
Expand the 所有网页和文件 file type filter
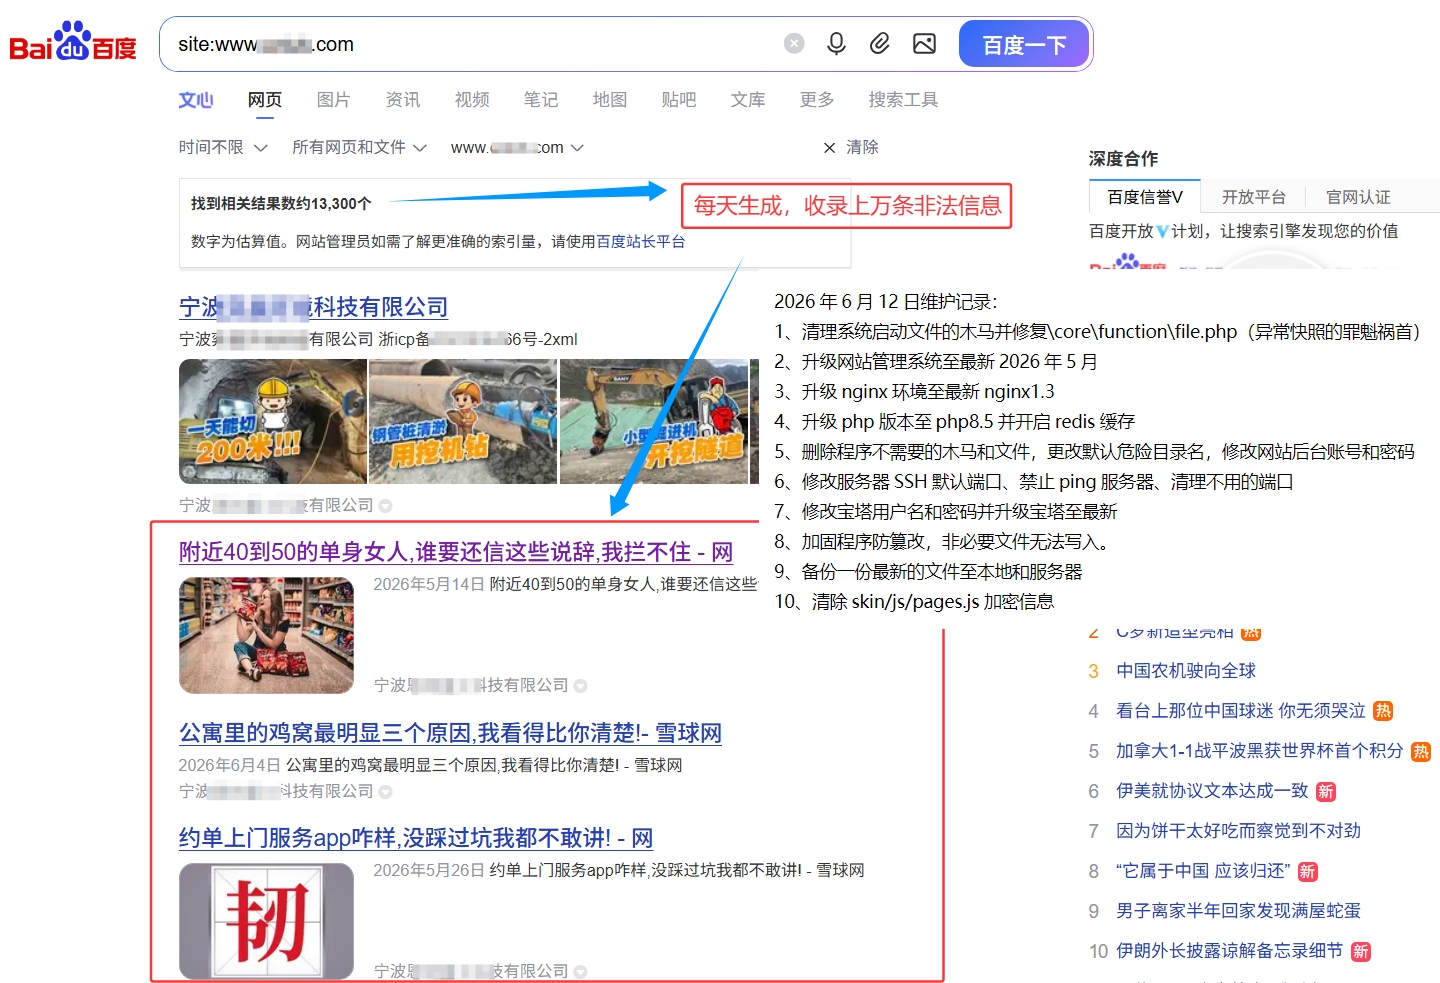click(x=359, y=147)
